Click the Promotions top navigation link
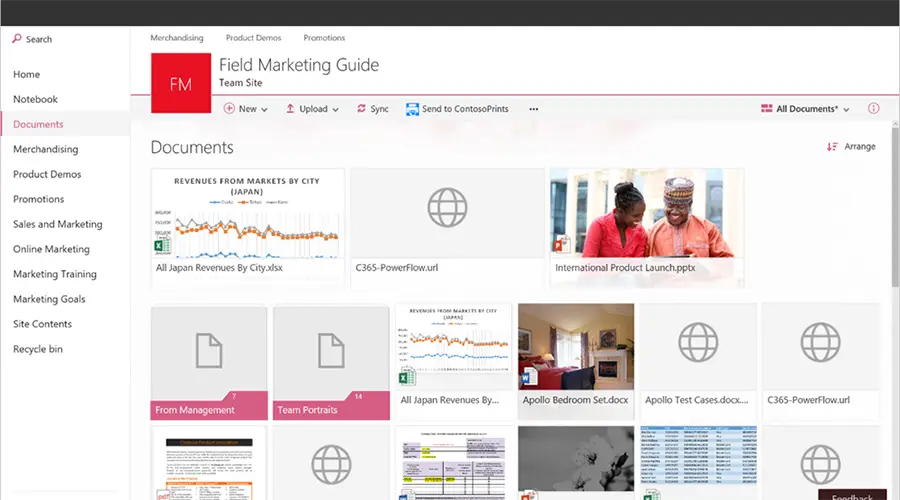This screenshot has width=900, height=500. [324, 38]
